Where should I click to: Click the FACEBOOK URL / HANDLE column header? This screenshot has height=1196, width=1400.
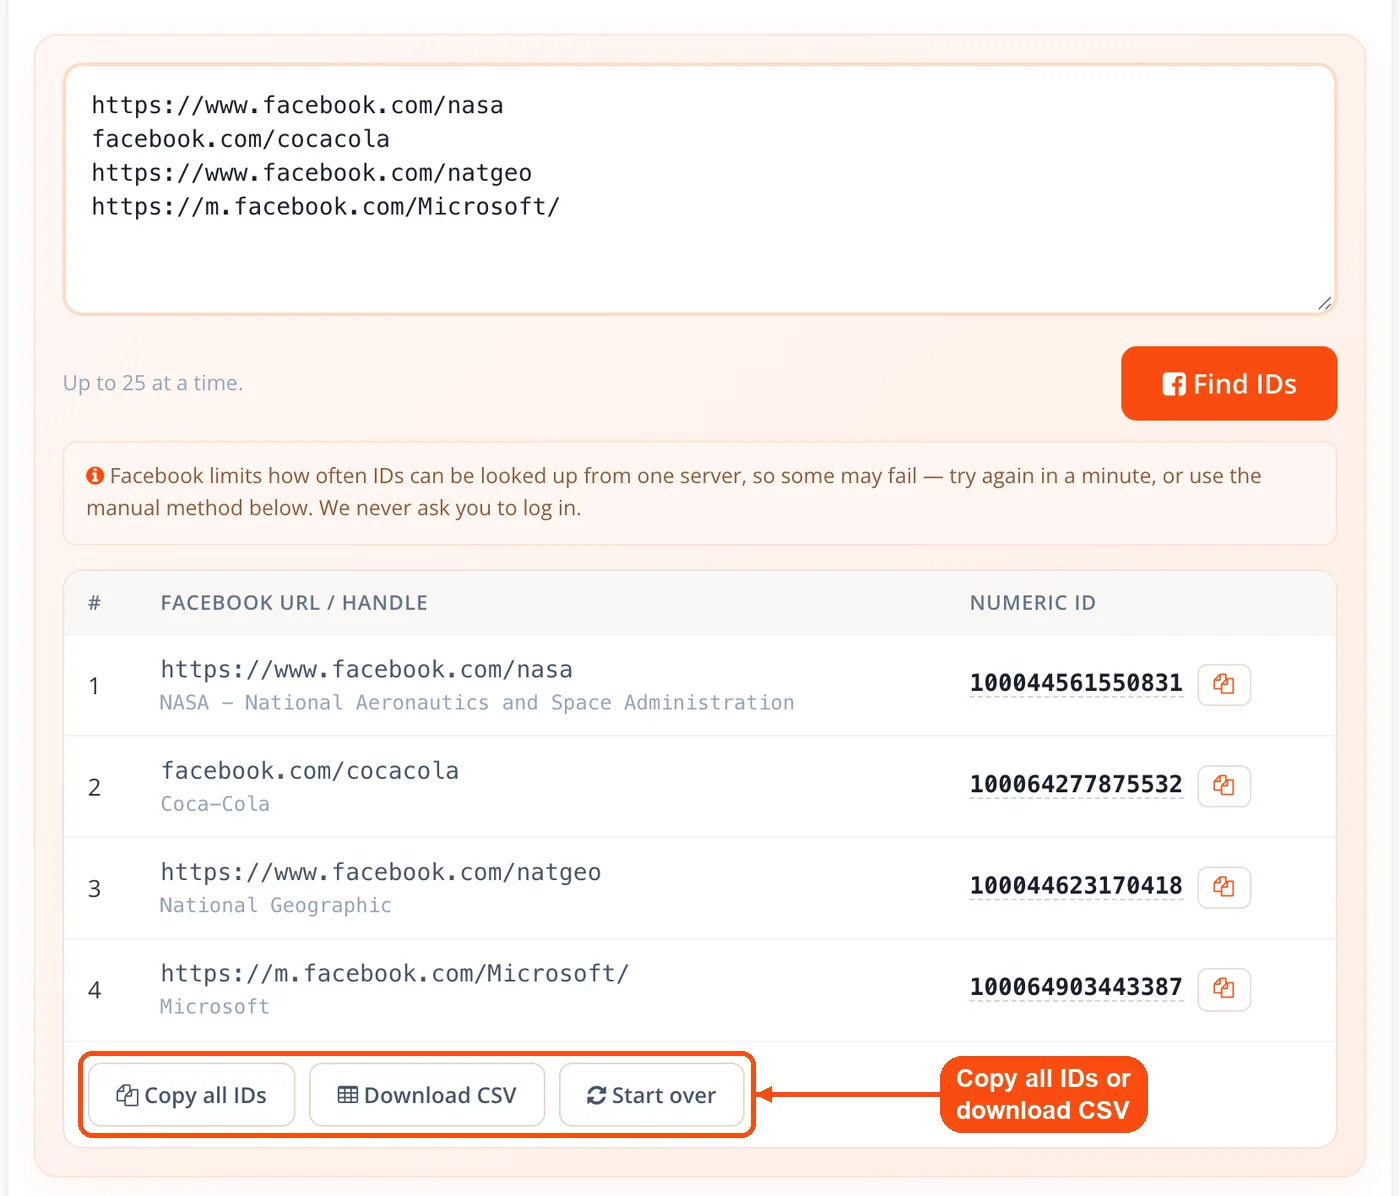click(x=294, y=603)
